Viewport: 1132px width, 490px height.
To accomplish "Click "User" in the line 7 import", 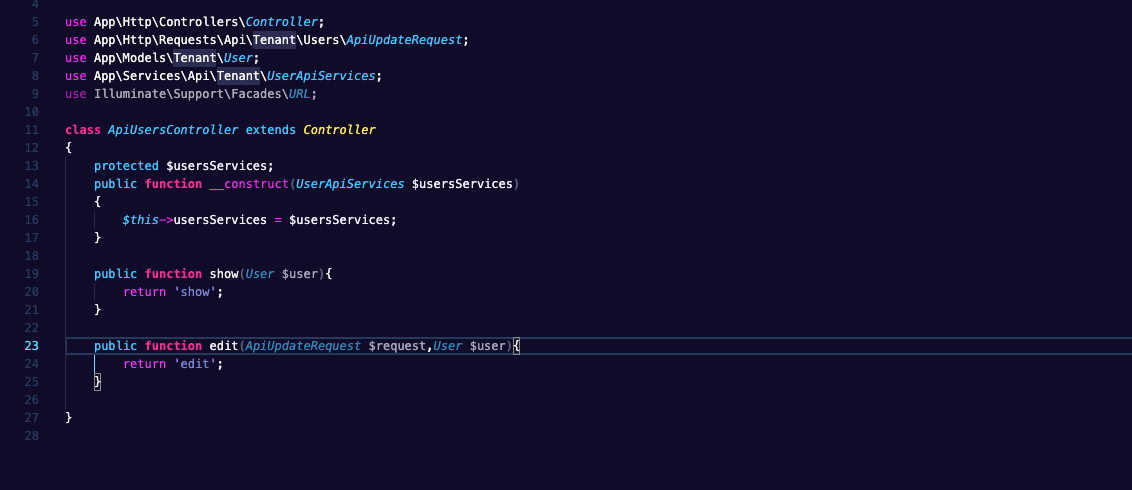I will coord(238,58).
